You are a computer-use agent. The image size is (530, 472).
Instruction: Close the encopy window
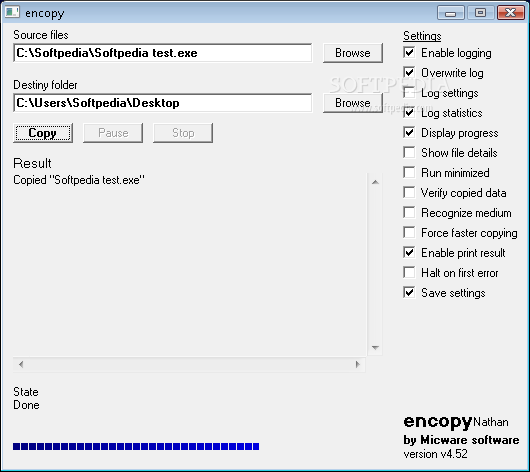click(511, 13)
